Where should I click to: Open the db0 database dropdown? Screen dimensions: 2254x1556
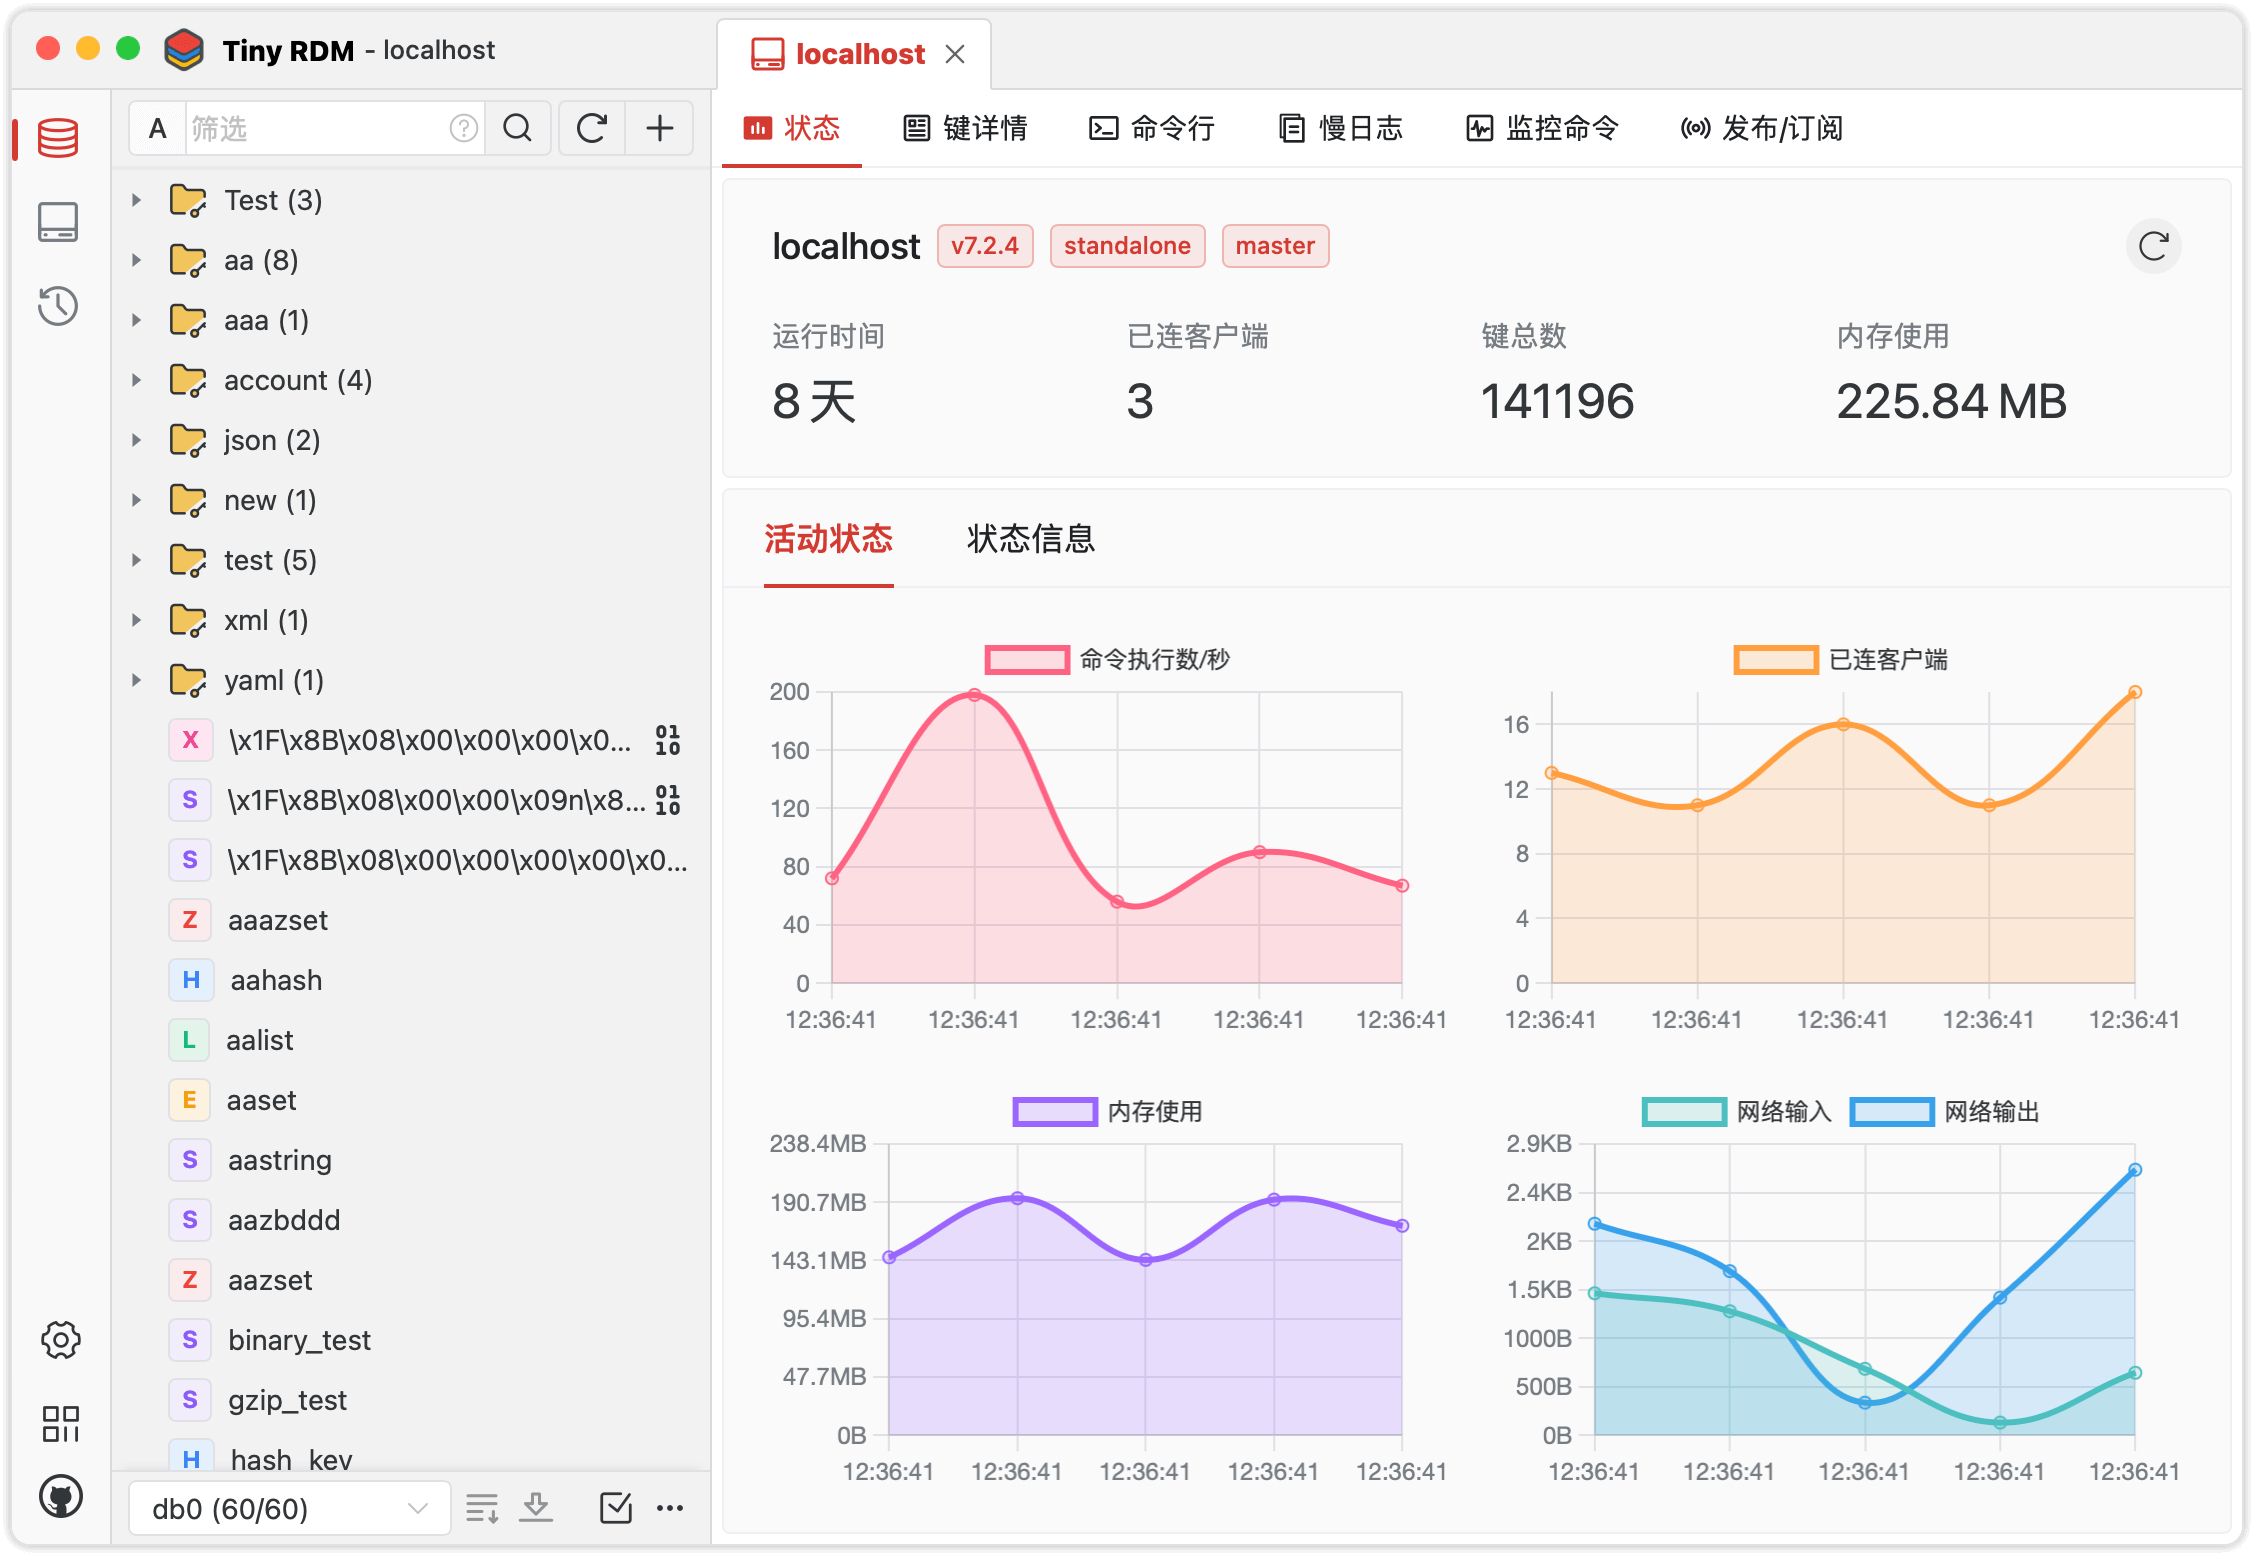[289, 1507]
